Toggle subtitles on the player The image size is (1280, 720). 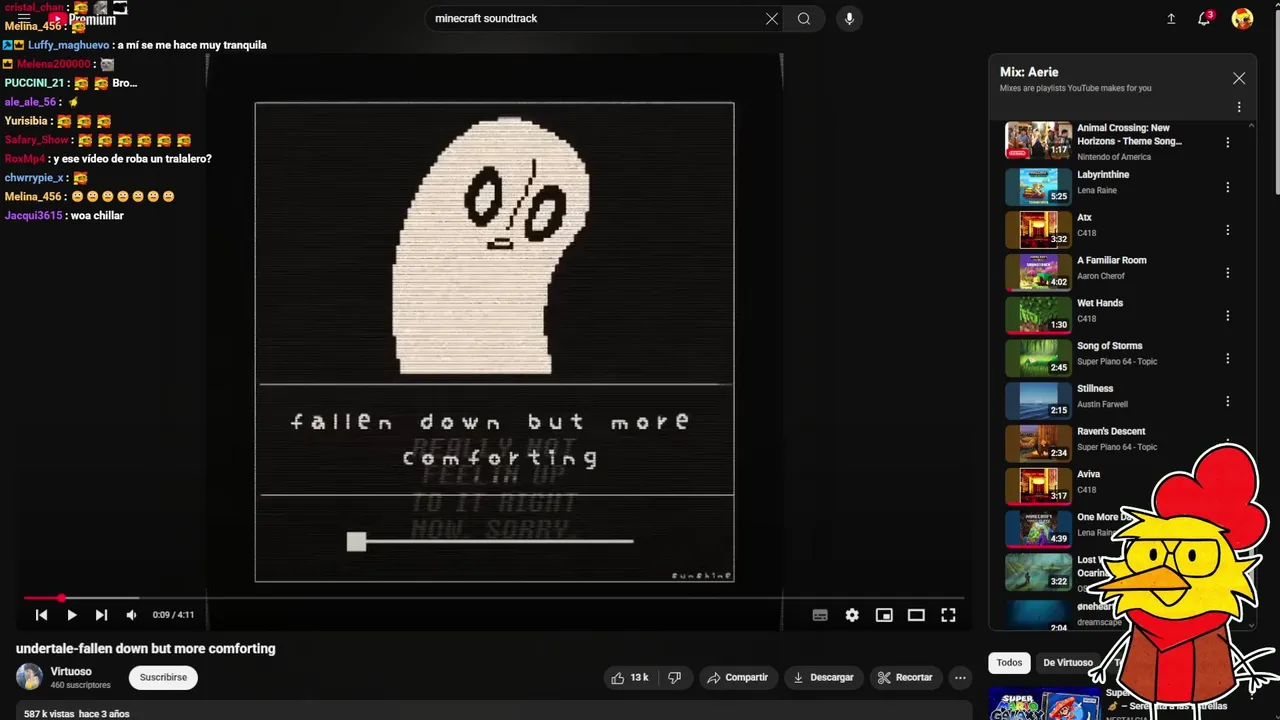coord(820,615)
